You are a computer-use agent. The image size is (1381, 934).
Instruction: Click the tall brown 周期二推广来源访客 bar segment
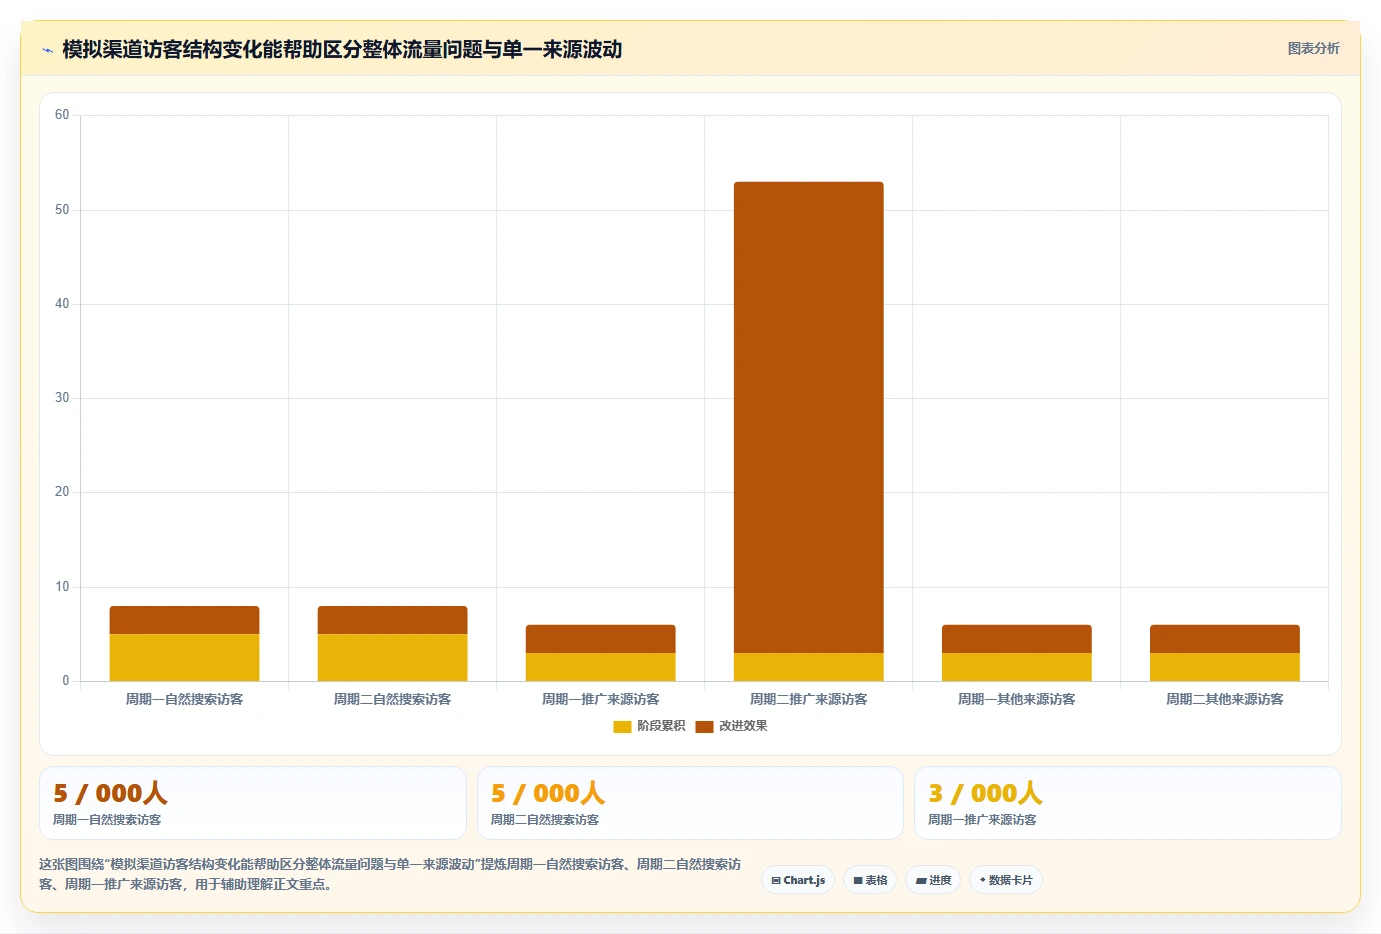point(809,418)
